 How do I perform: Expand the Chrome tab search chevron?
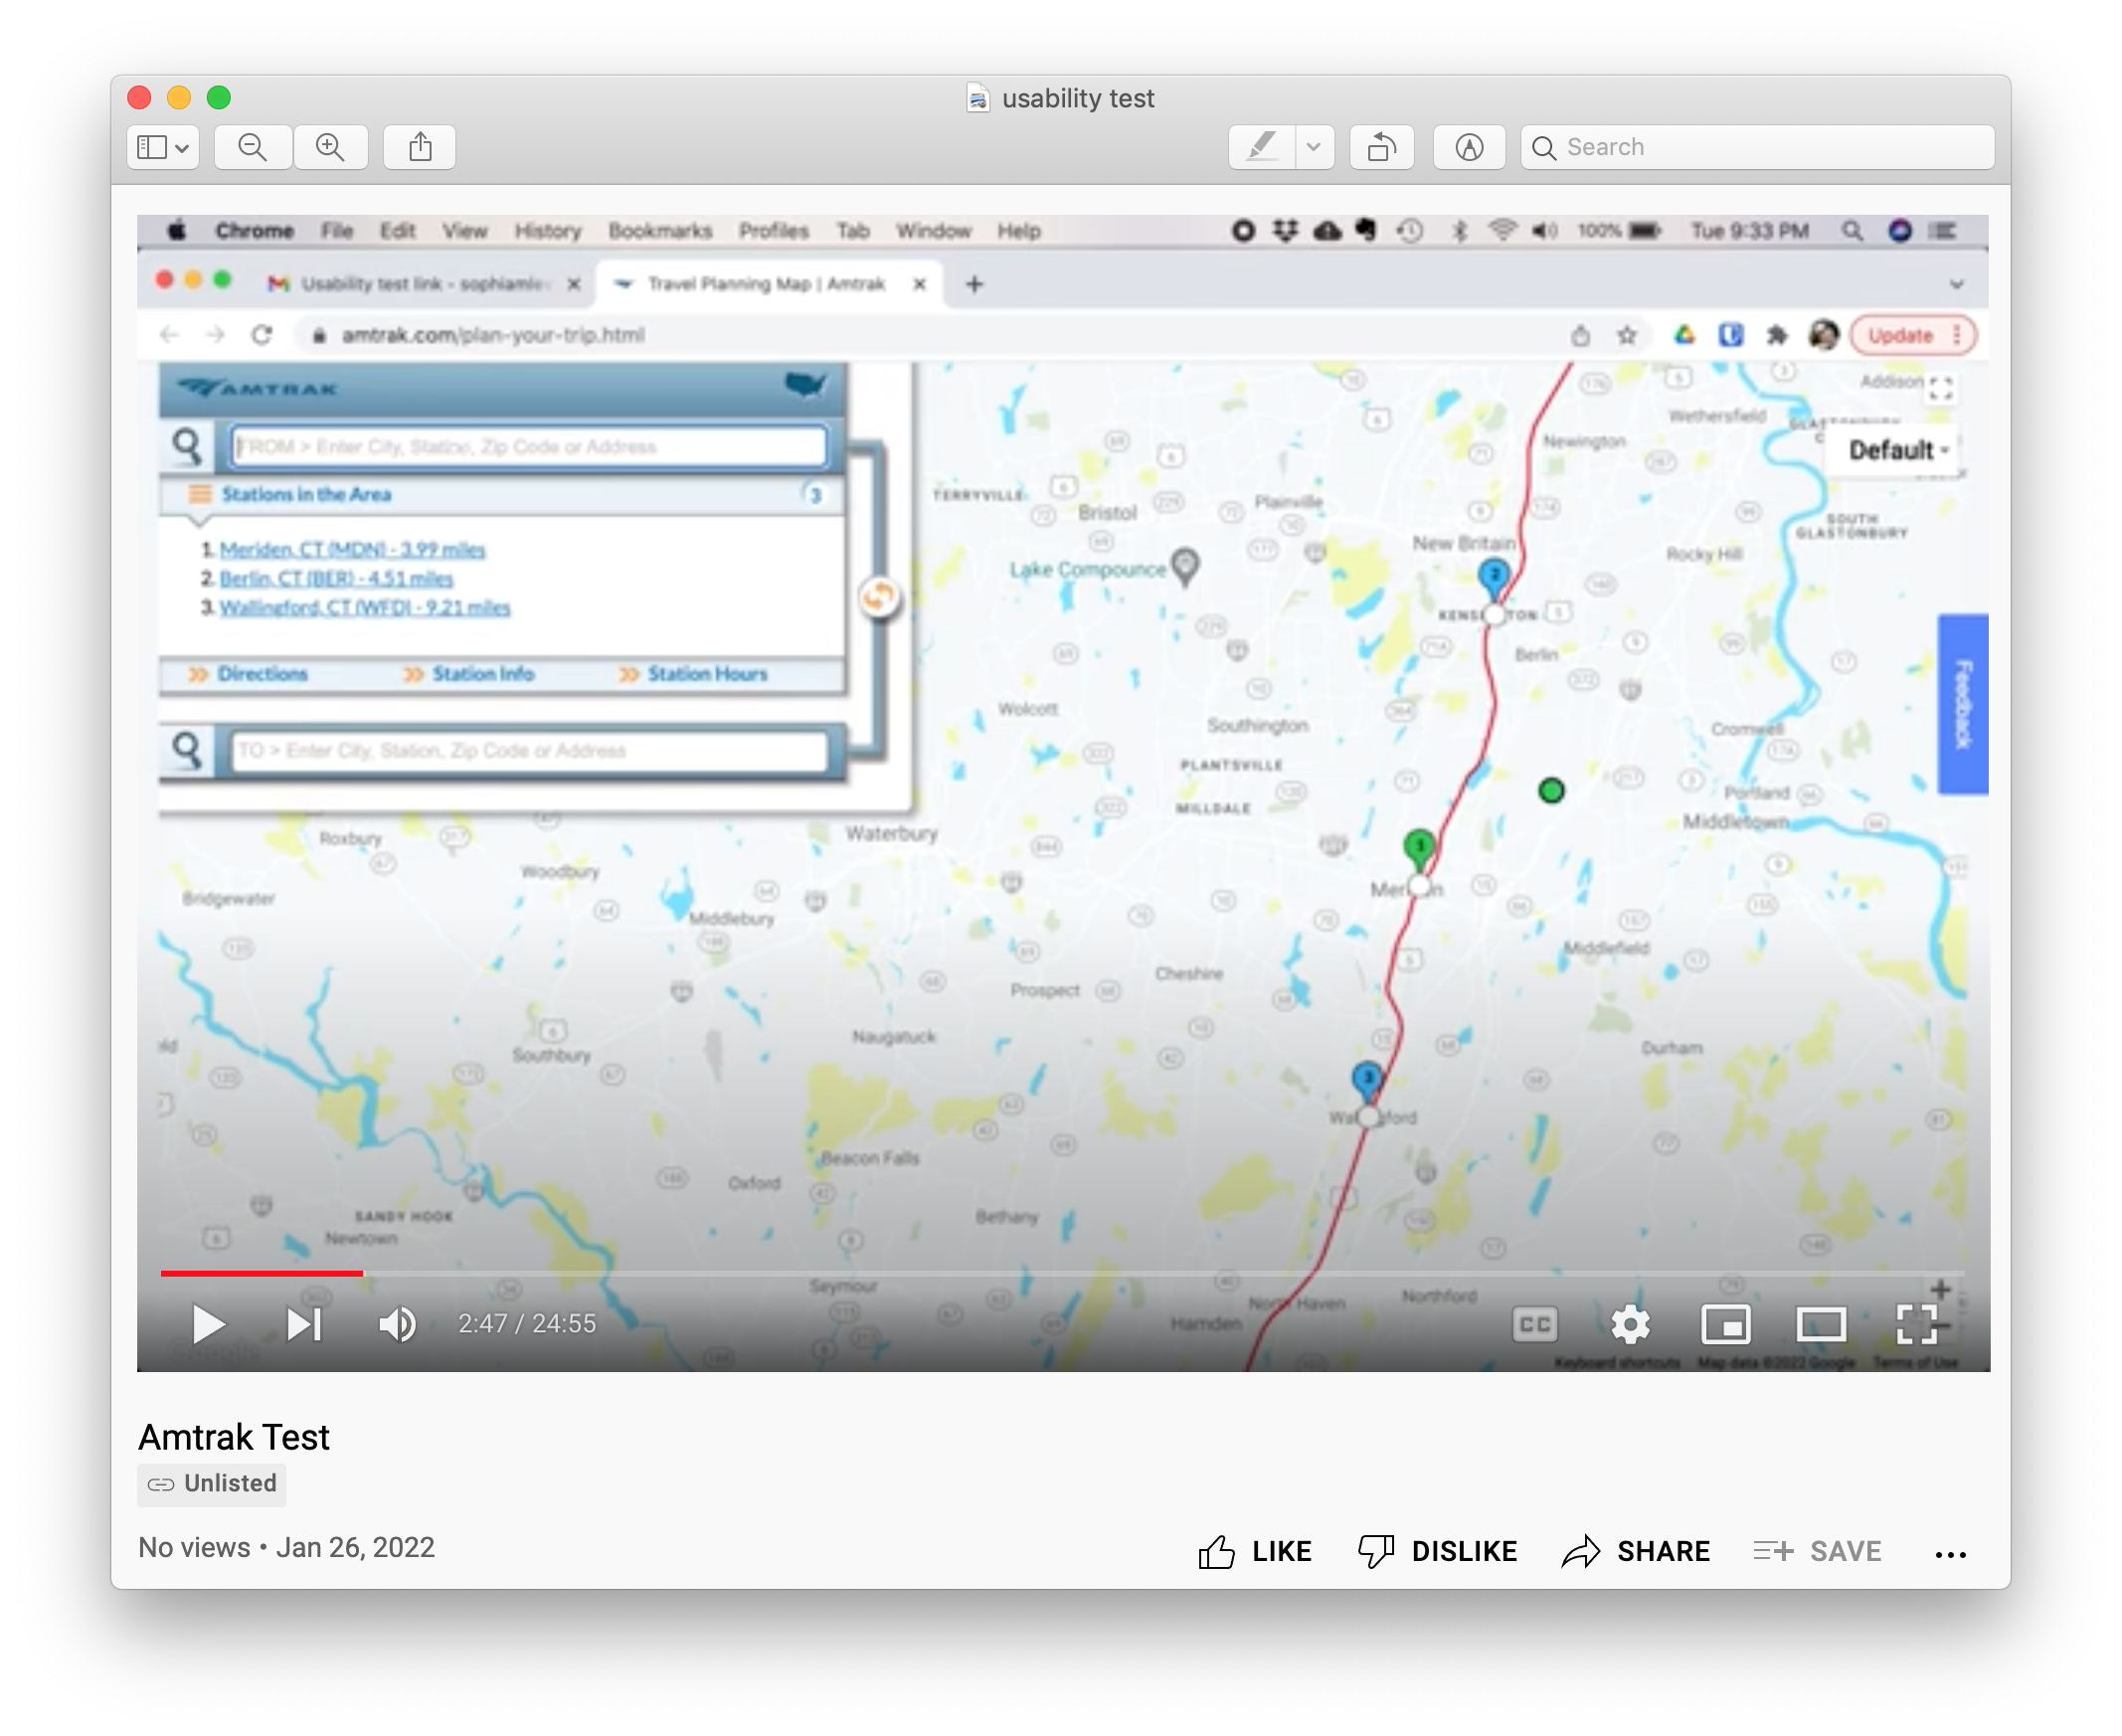1956,285
